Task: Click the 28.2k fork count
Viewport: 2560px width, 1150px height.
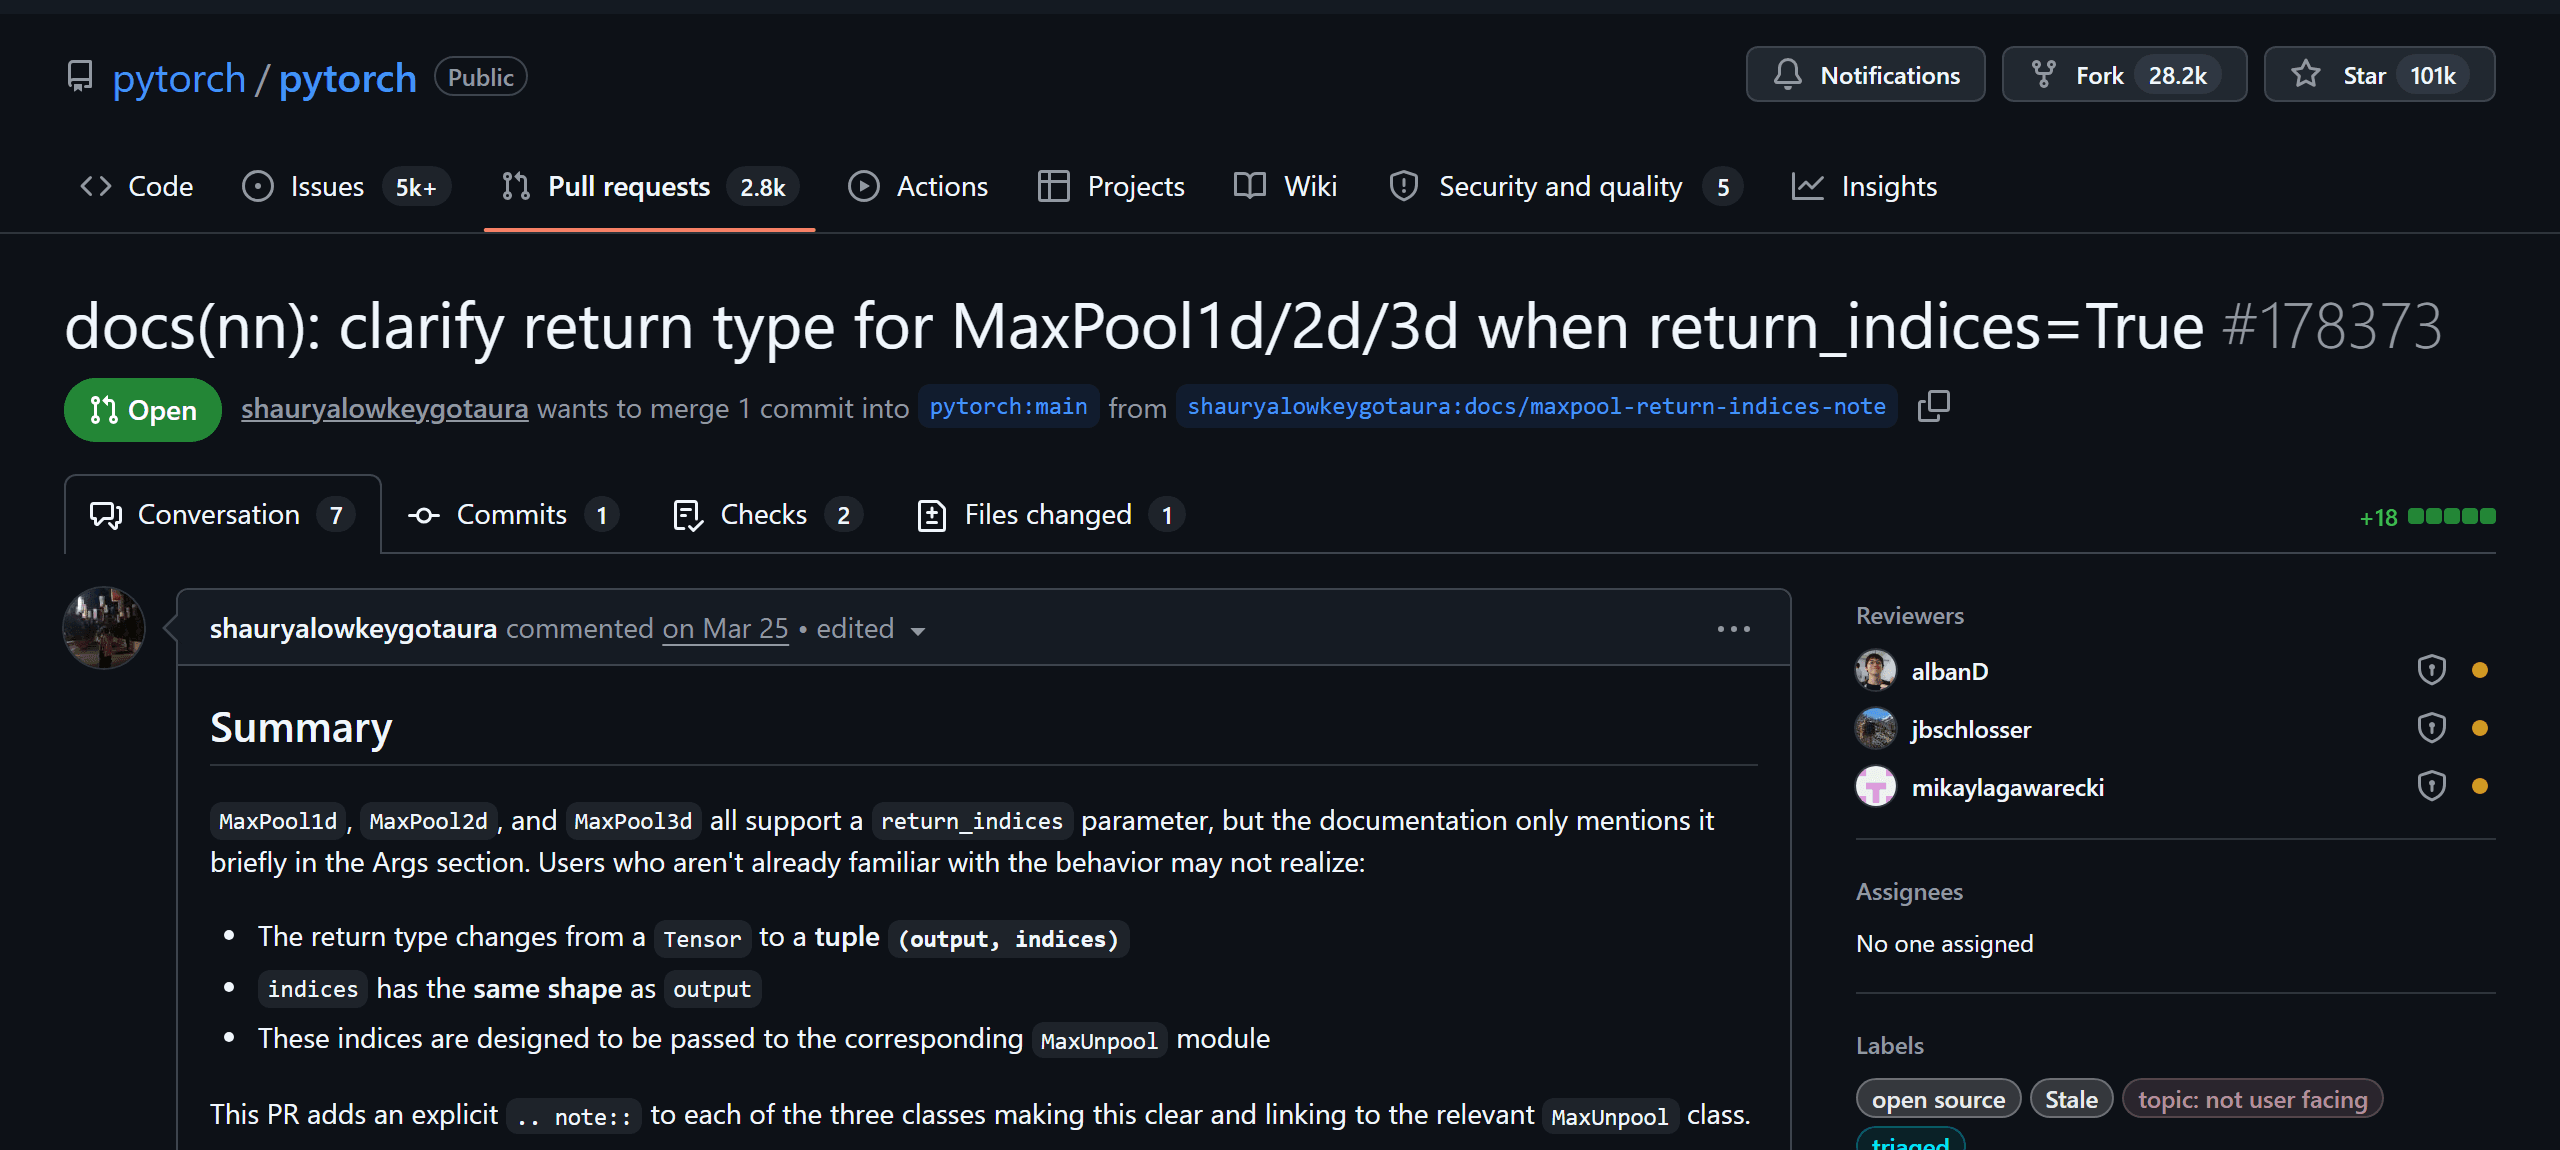Action: tap(2177, 76)
